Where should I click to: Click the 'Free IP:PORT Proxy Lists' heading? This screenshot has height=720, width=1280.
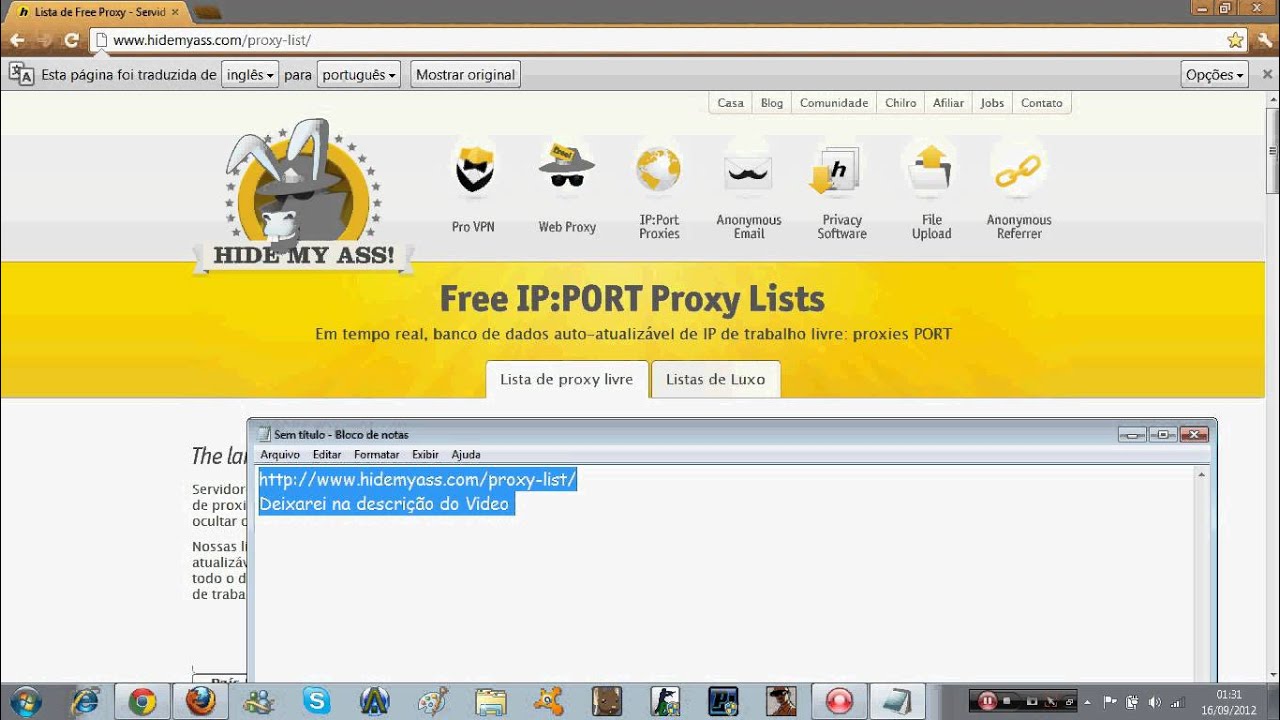632,299
